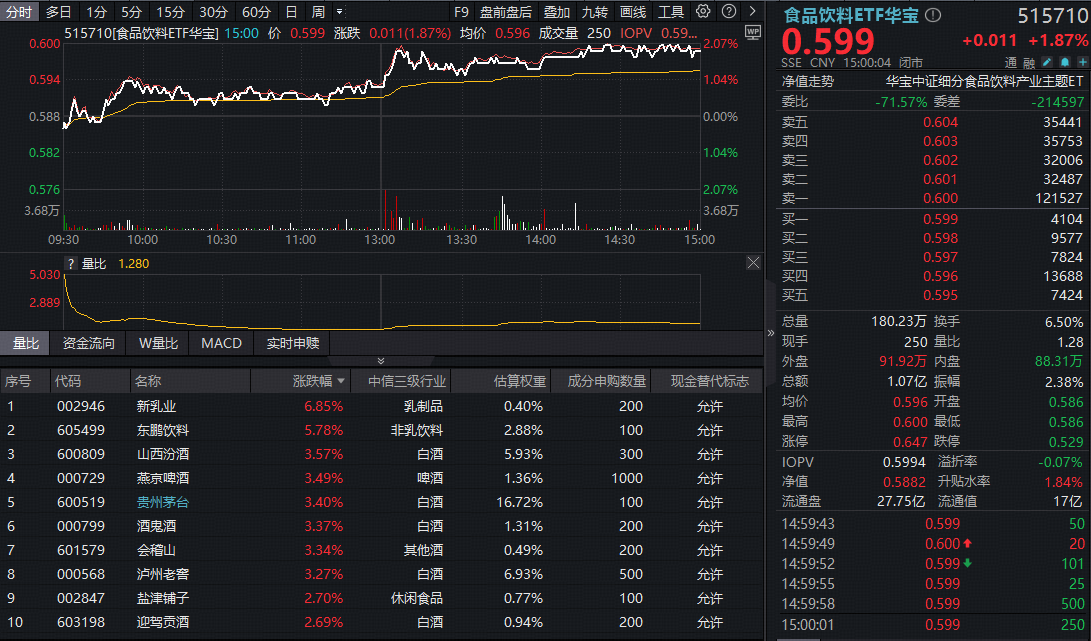Click the info icon beside 食品饮料ETF华宝

pyautogui.click(x=933, y=16)
